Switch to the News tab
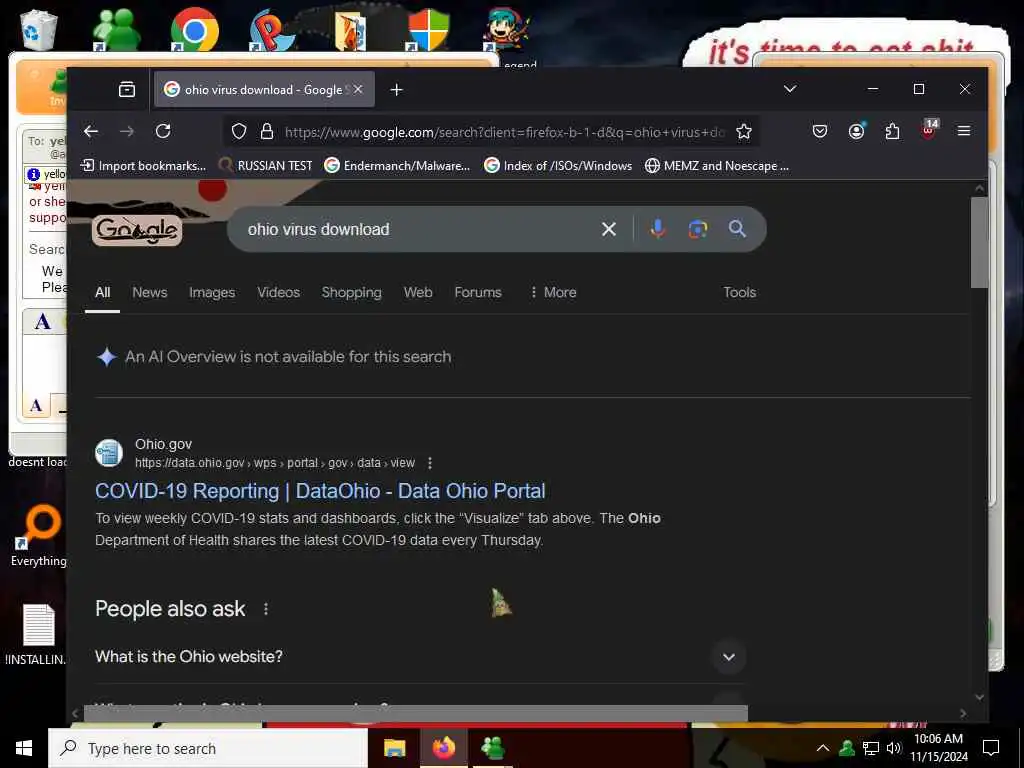 click(150, 293)
